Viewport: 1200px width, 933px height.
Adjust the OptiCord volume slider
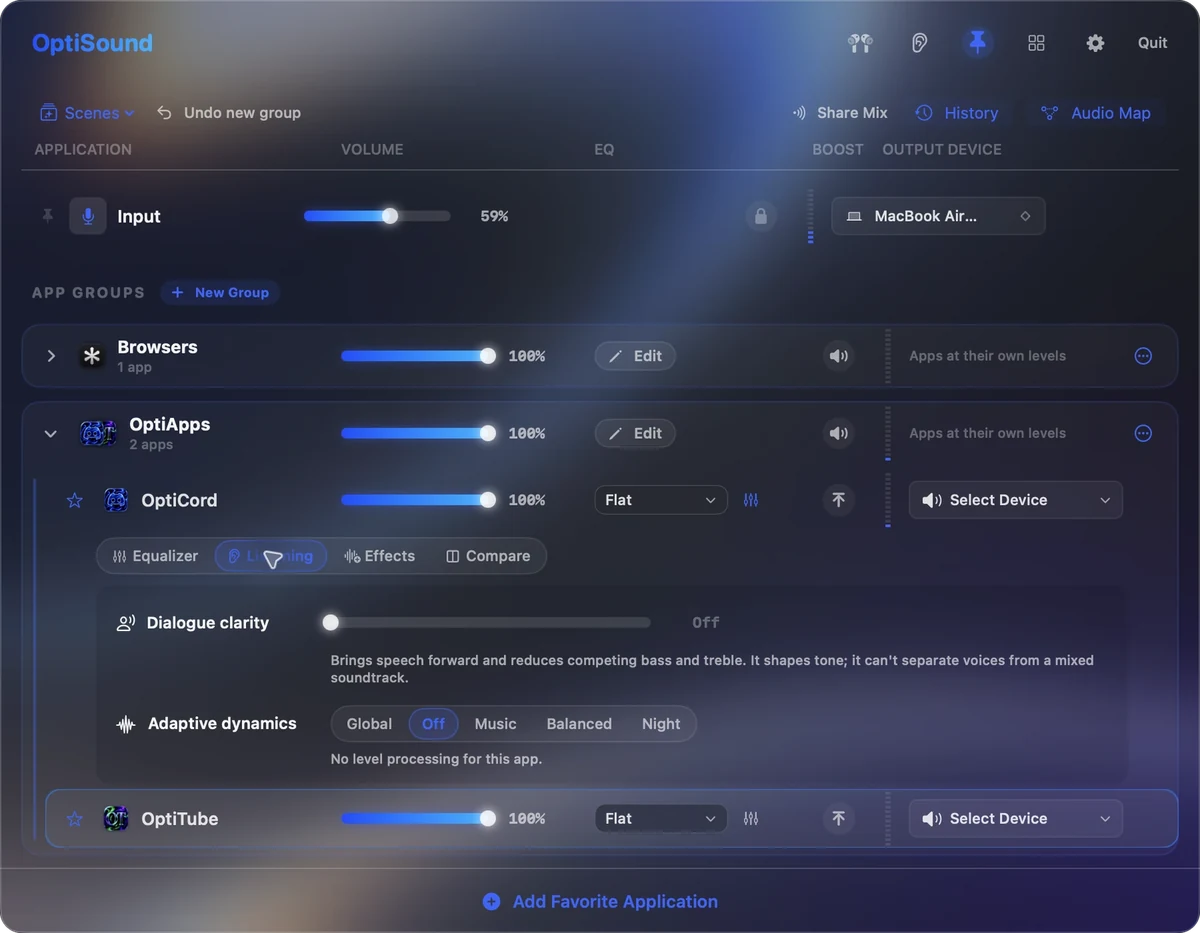click(418, 500)
